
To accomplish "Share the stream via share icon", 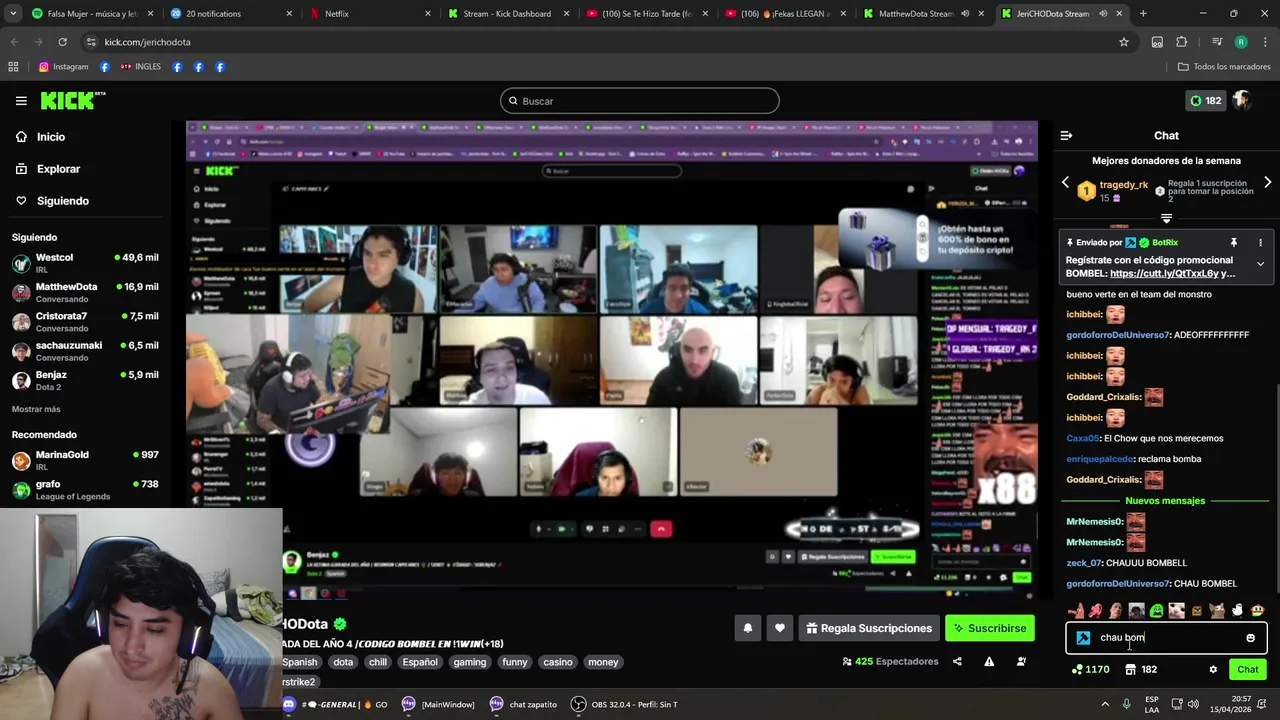I will tap(957, 662).
